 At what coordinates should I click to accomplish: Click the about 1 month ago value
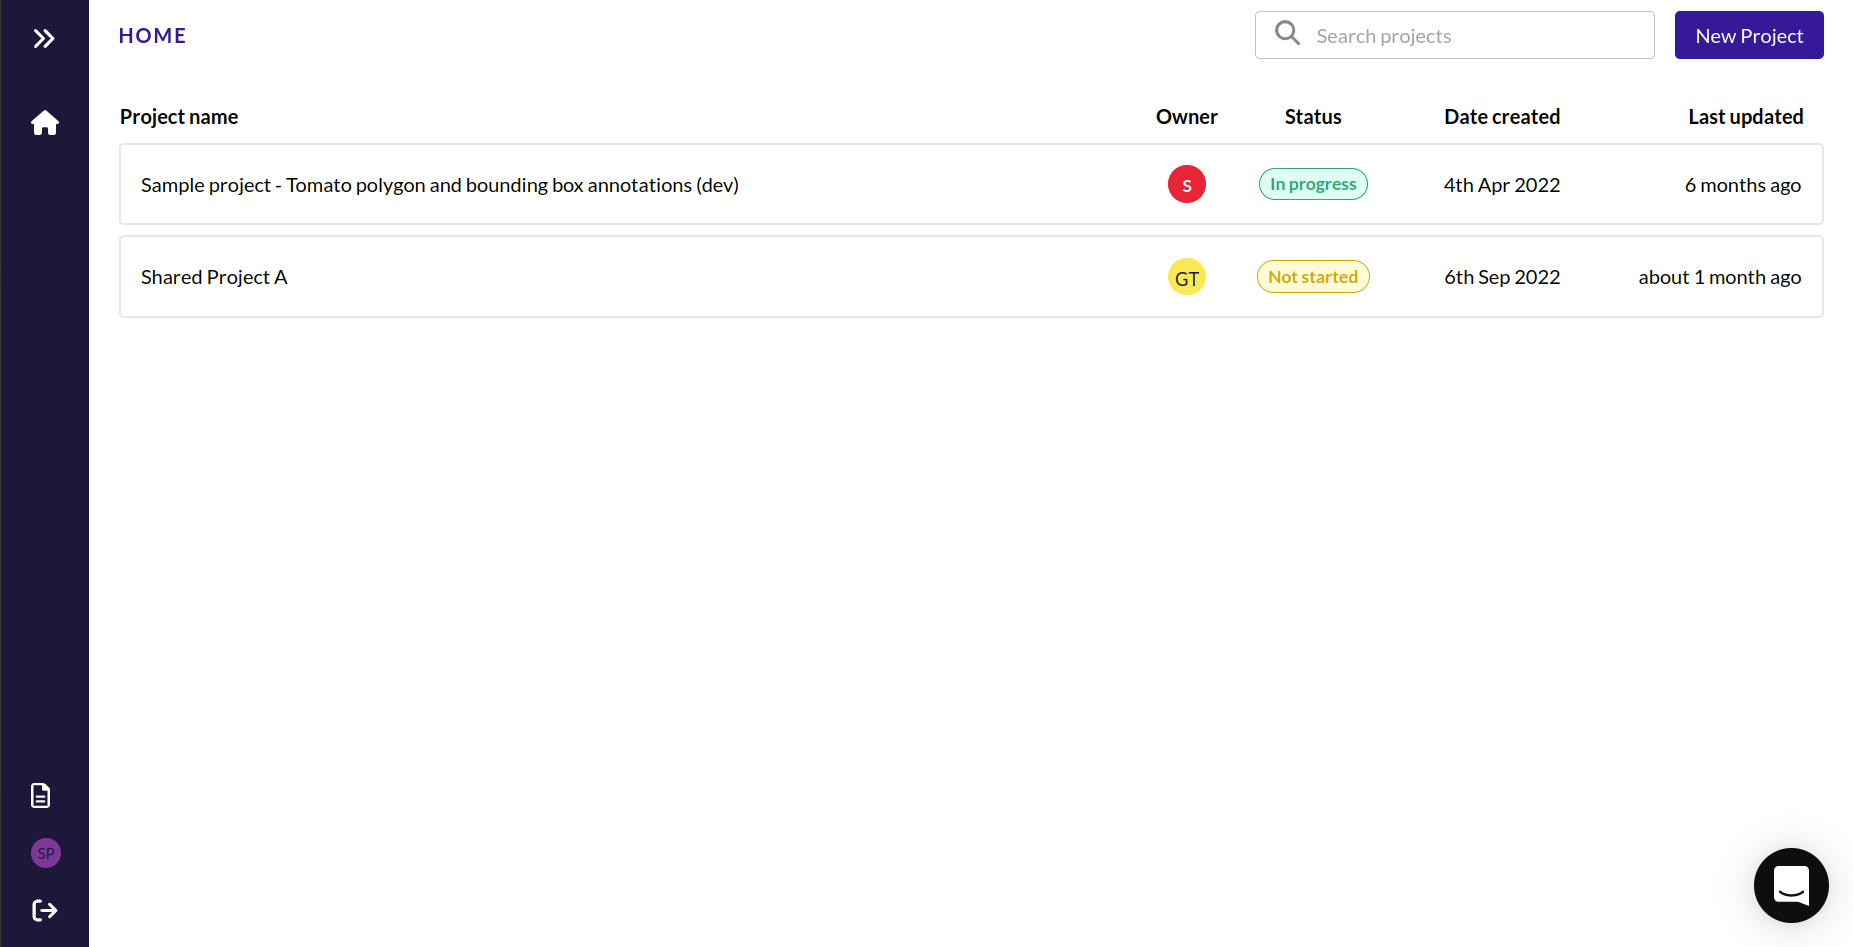tap(1720, 277)
